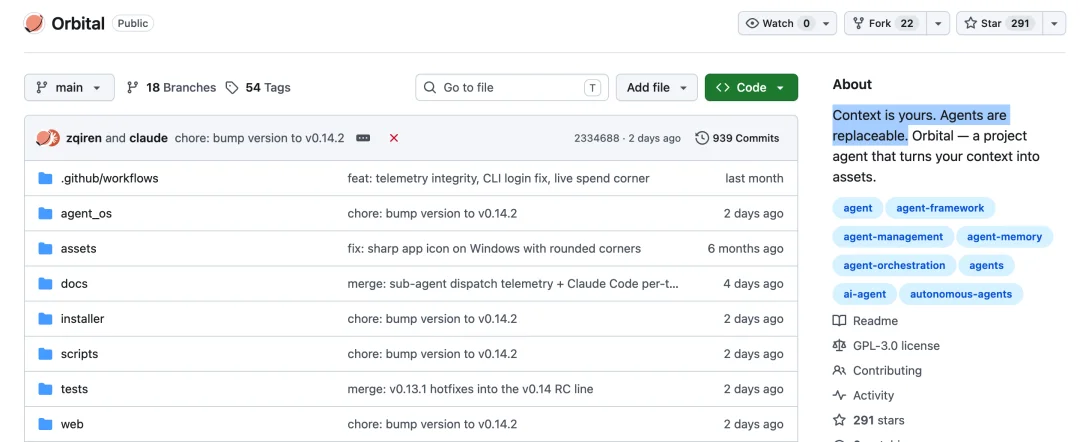The height and width of the screenshot is (442, 1080).
Task: Select the 'ai-agent' topic tag
Action: [864, 295]
